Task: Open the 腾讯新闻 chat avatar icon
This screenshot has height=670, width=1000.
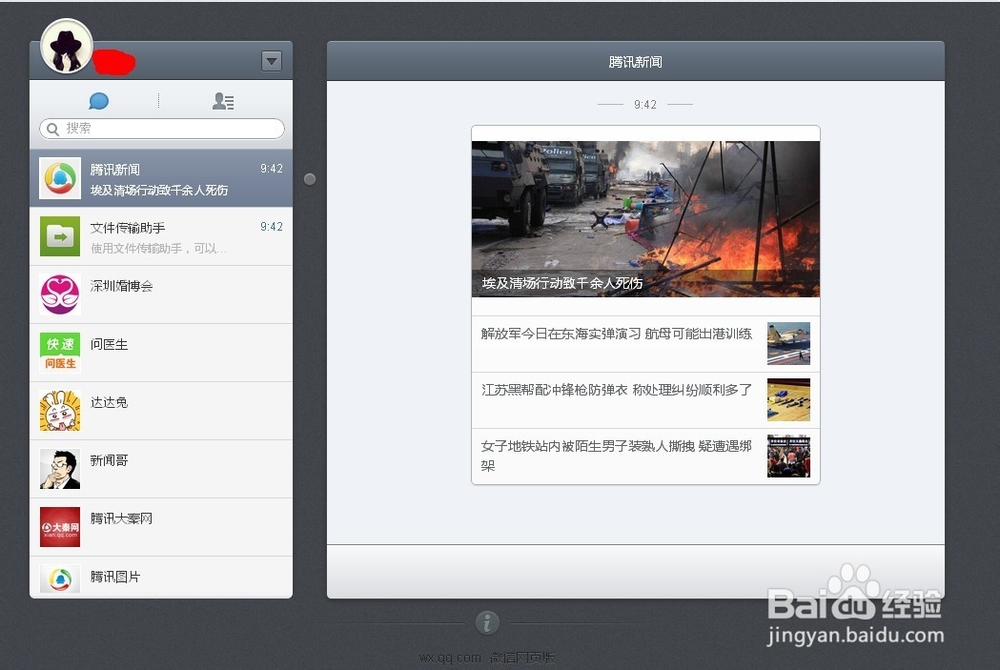Action: click(59, 177)
